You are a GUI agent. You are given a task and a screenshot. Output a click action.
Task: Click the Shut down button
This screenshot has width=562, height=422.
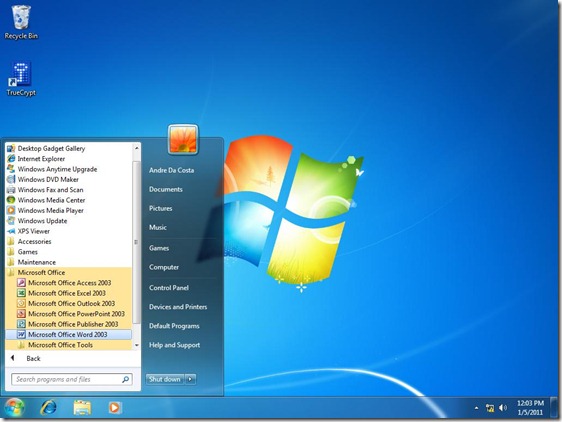(x=165, y=379)
